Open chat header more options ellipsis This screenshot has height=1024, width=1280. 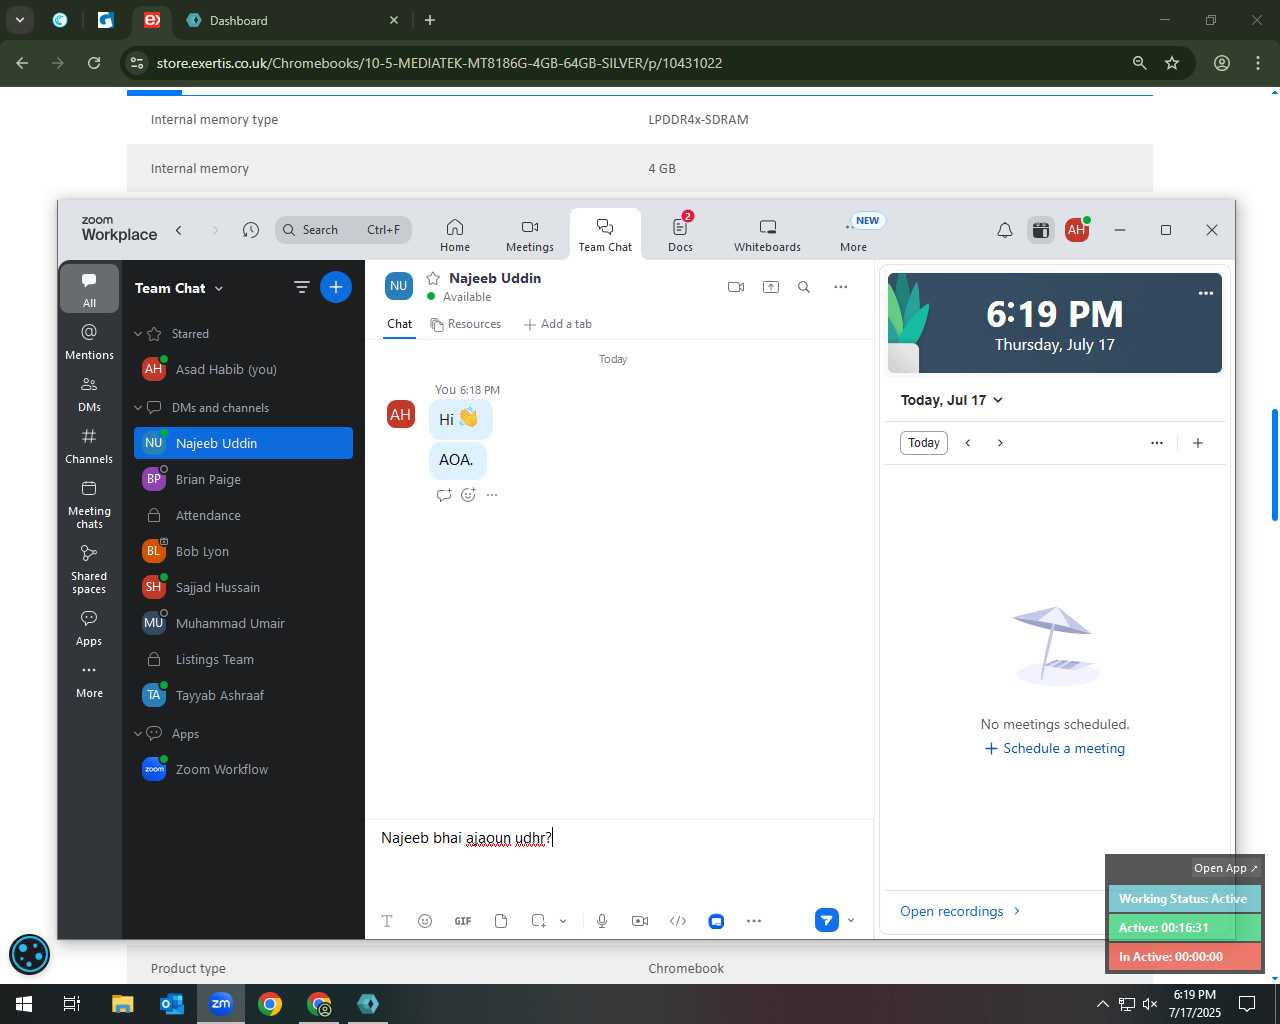click(841, 287)
